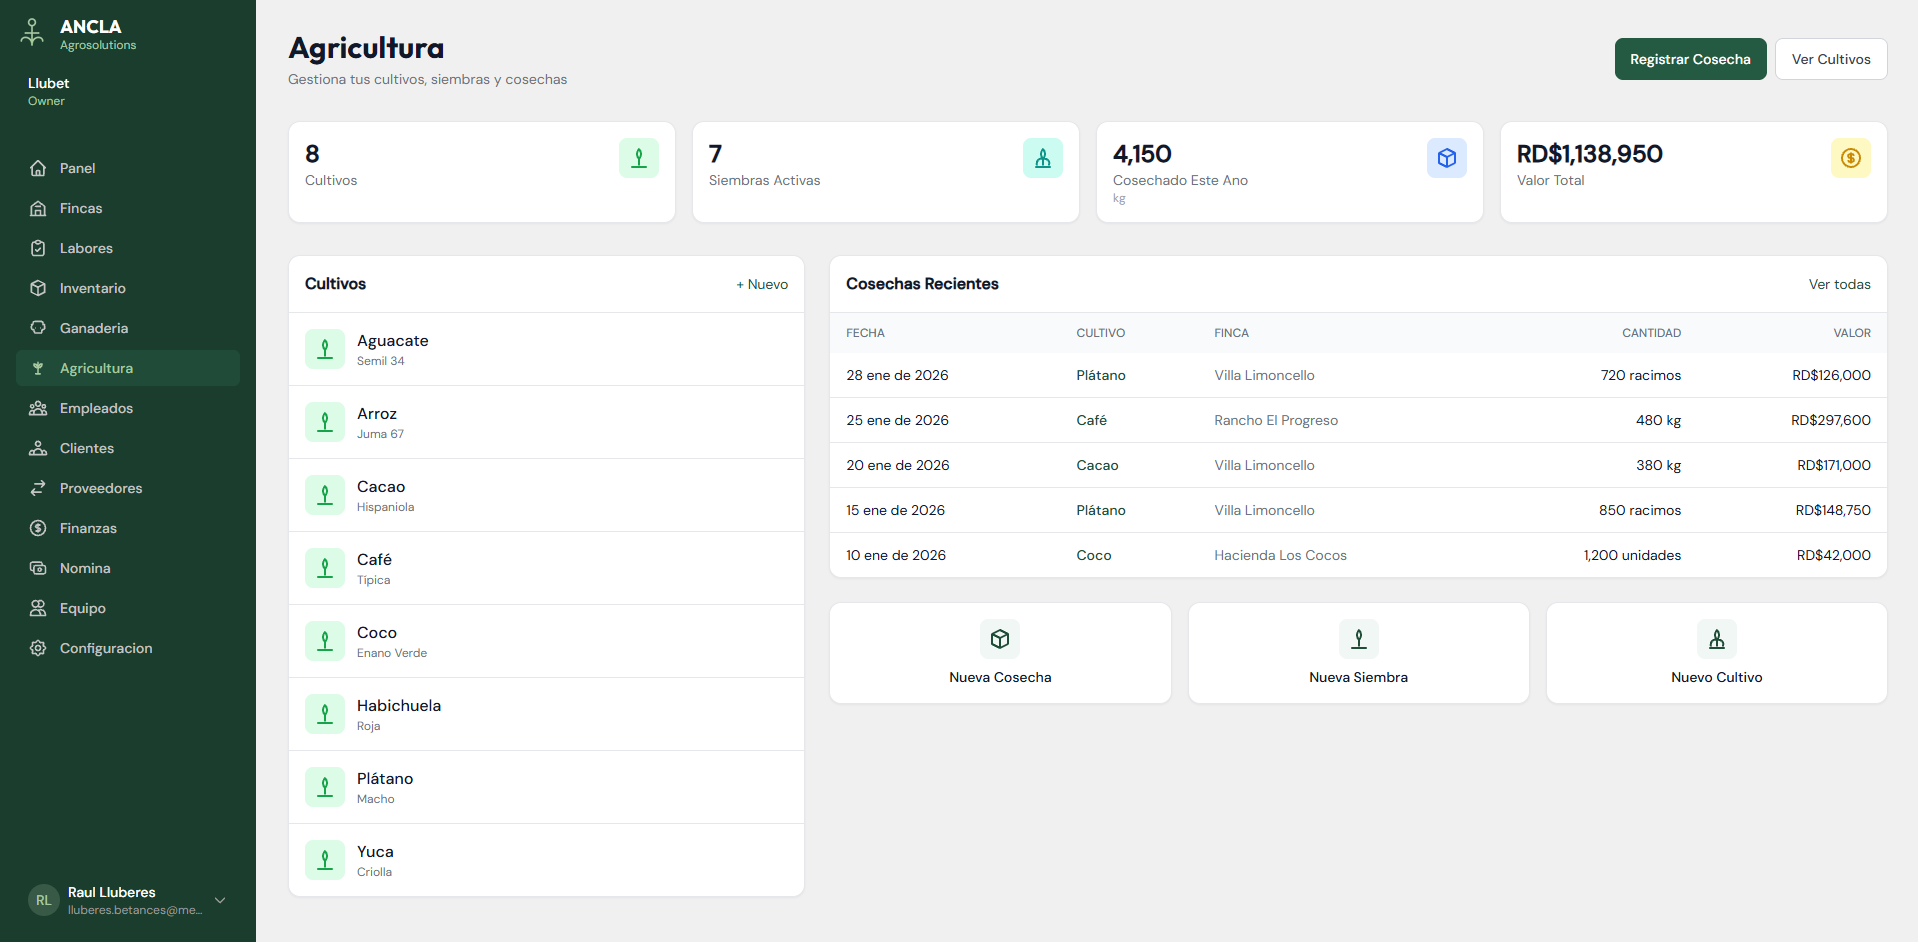Screen dimensions: 1918x942
Task: Click the Nueva Cosecha box icon
Action: point(999,639)
